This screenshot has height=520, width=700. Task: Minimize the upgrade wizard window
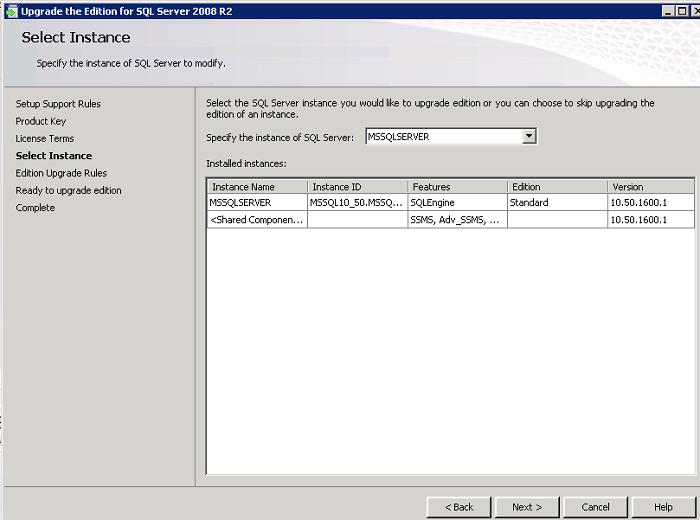click(x=668, y=11)
